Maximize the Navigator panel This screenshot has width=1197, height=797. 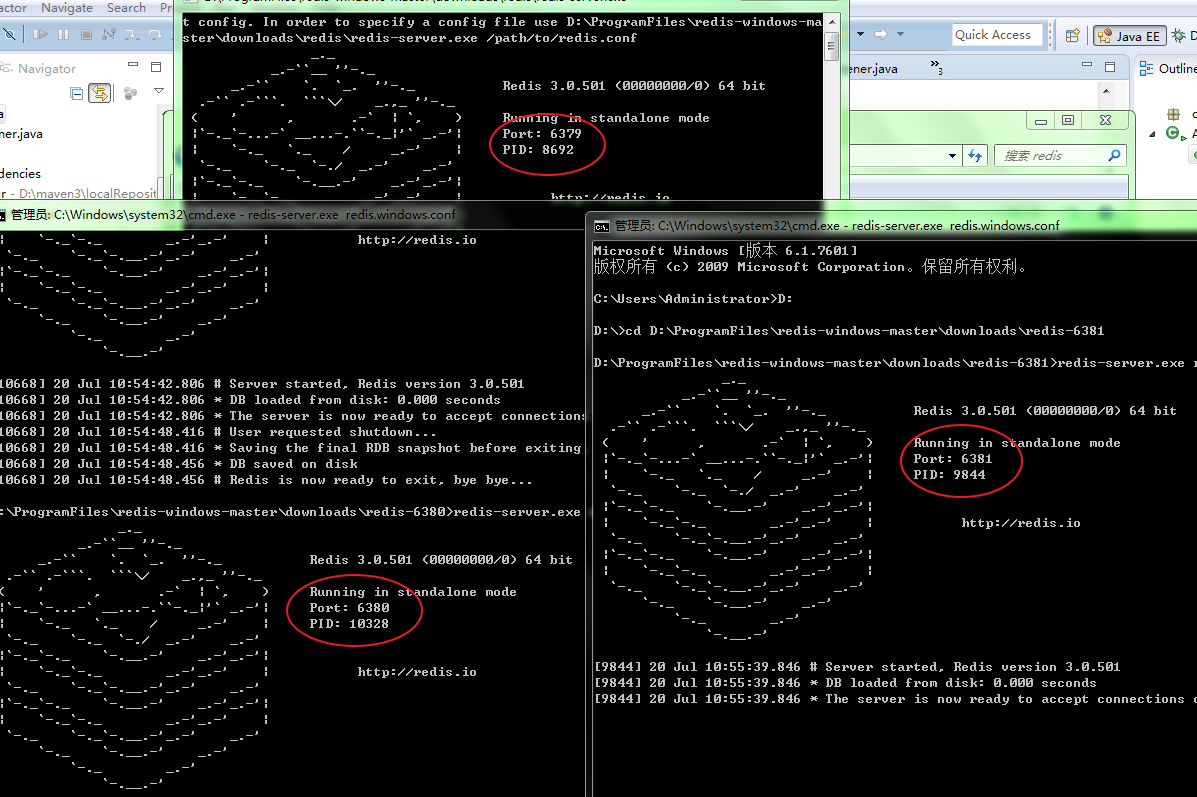156,67
